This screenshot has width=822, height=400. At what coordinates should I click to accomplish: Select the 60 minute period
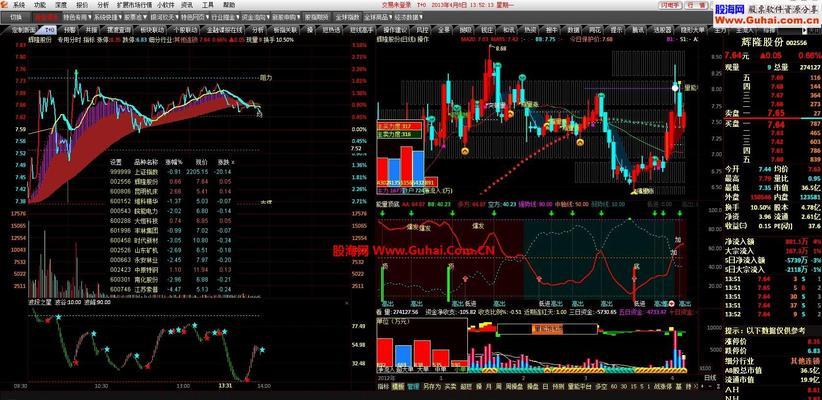[614, 386]
